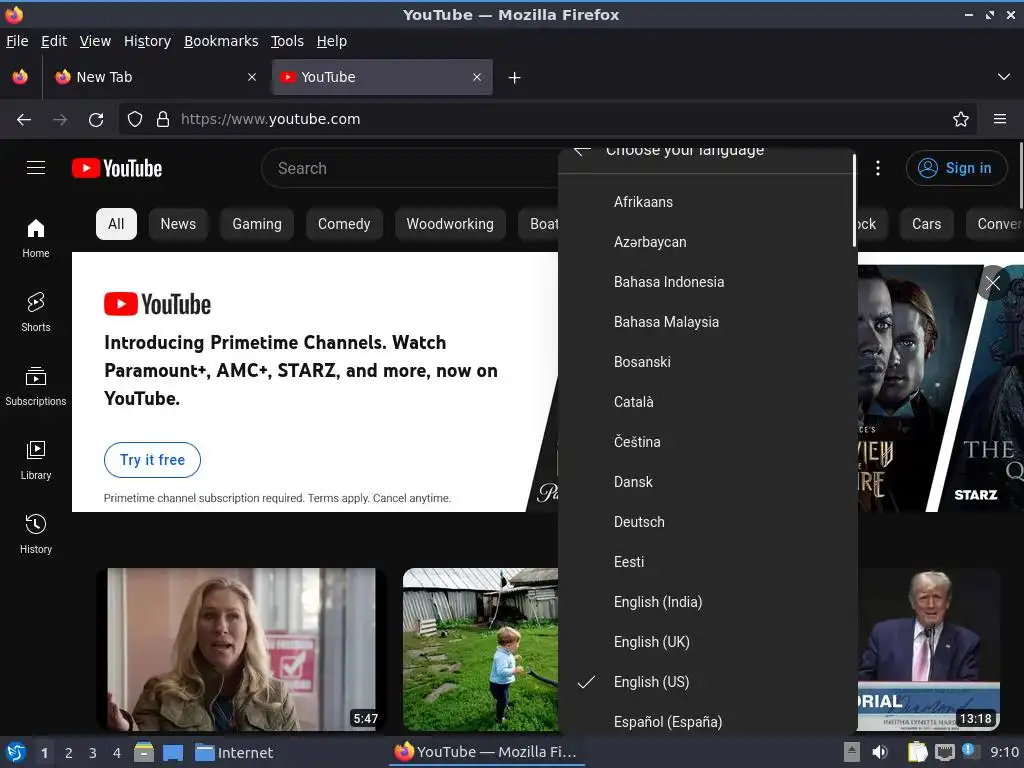Open the Tools menu
This screenshot has height=768, width=1024.
287,41
